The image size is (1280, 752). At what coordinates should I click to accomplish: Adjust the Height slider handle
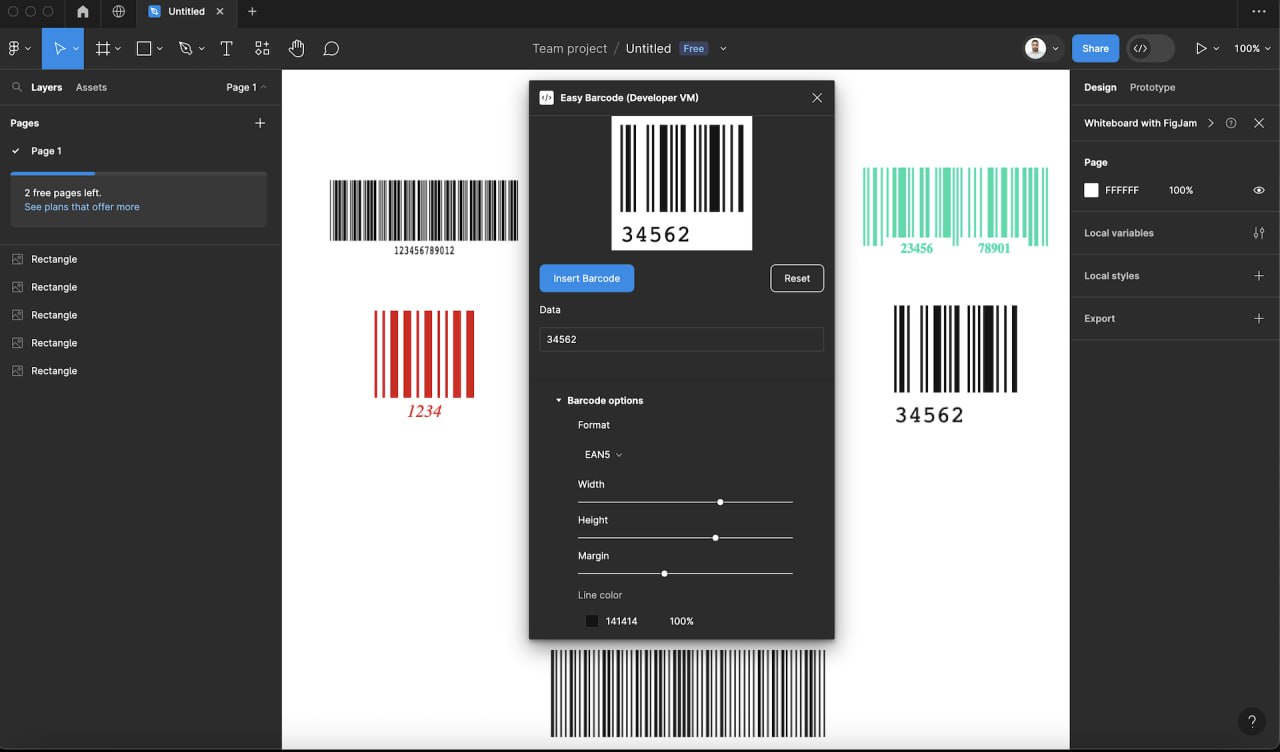pyautogui.click(x=715, y=538)
